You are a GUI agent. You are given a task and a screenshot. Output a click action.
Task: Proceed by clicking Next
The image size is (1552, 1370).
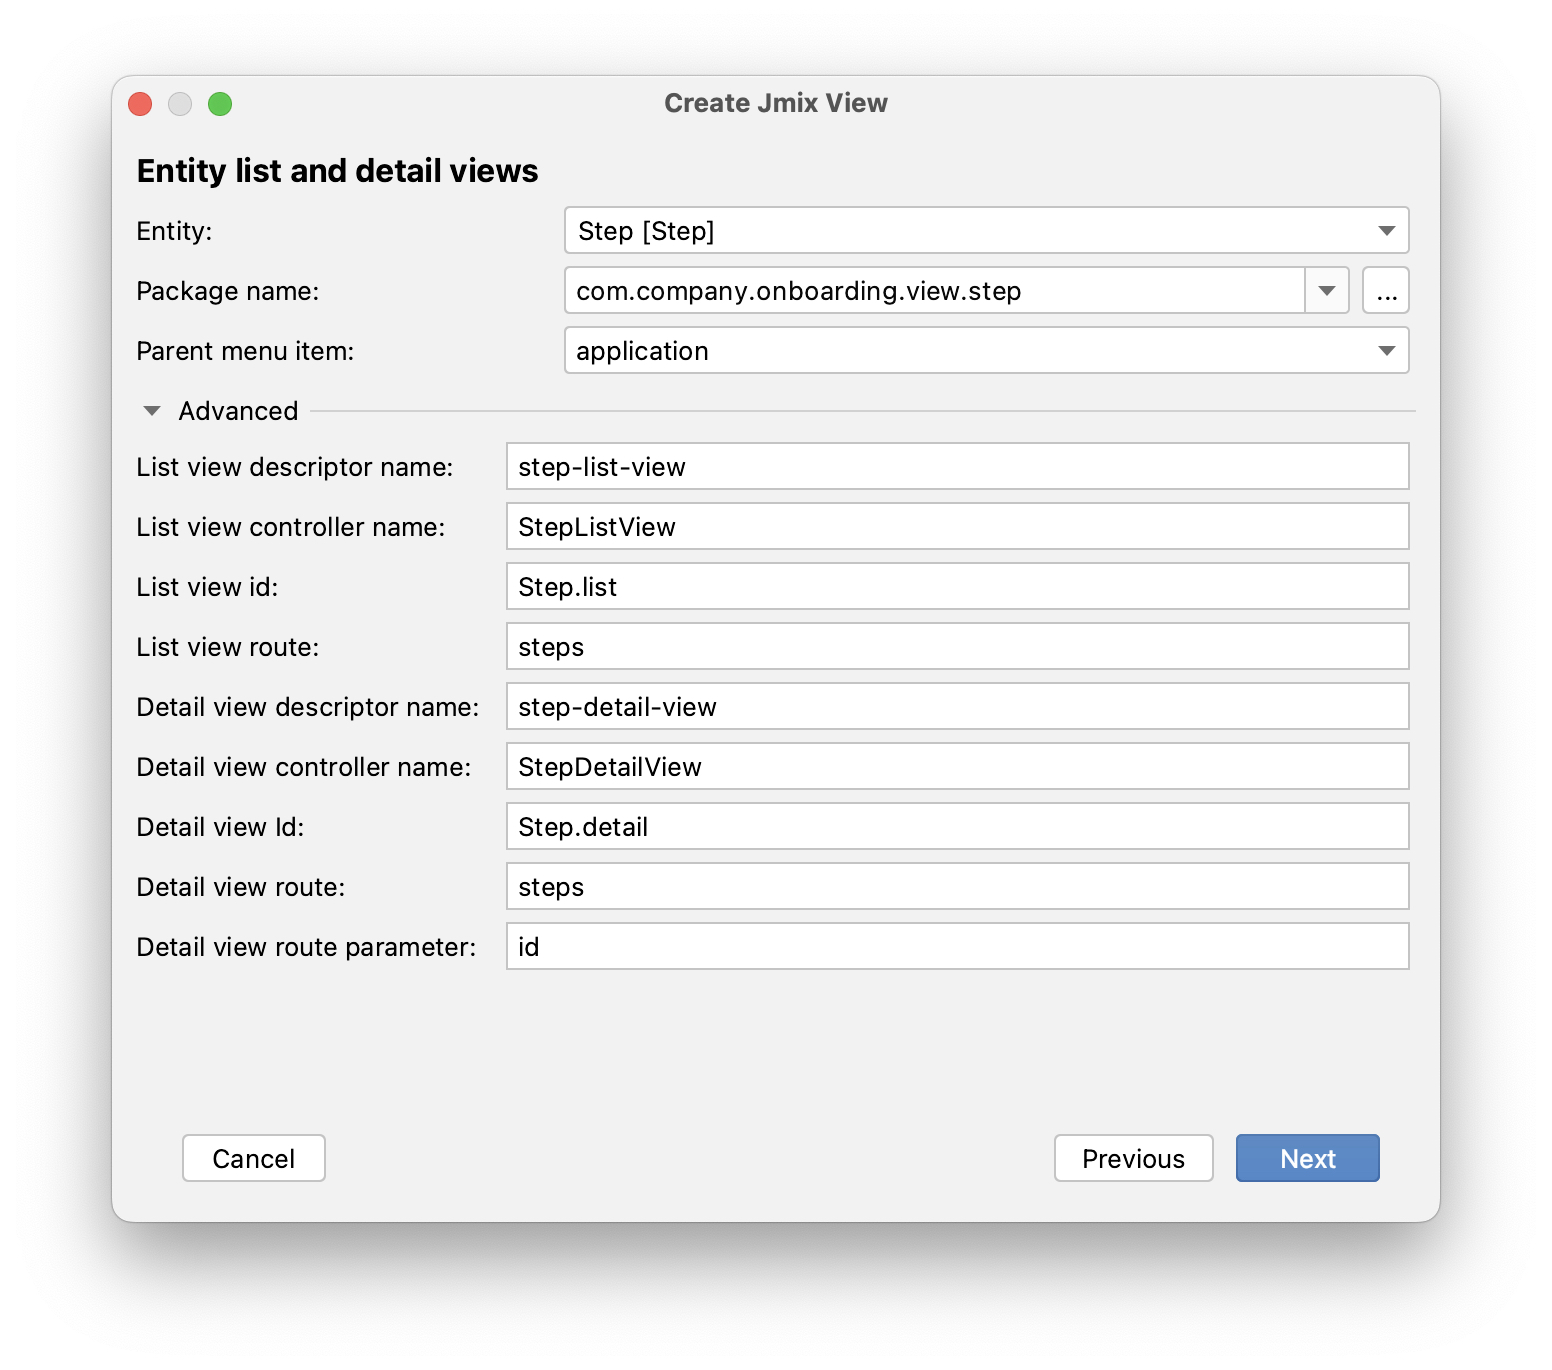[1307, 1158]
